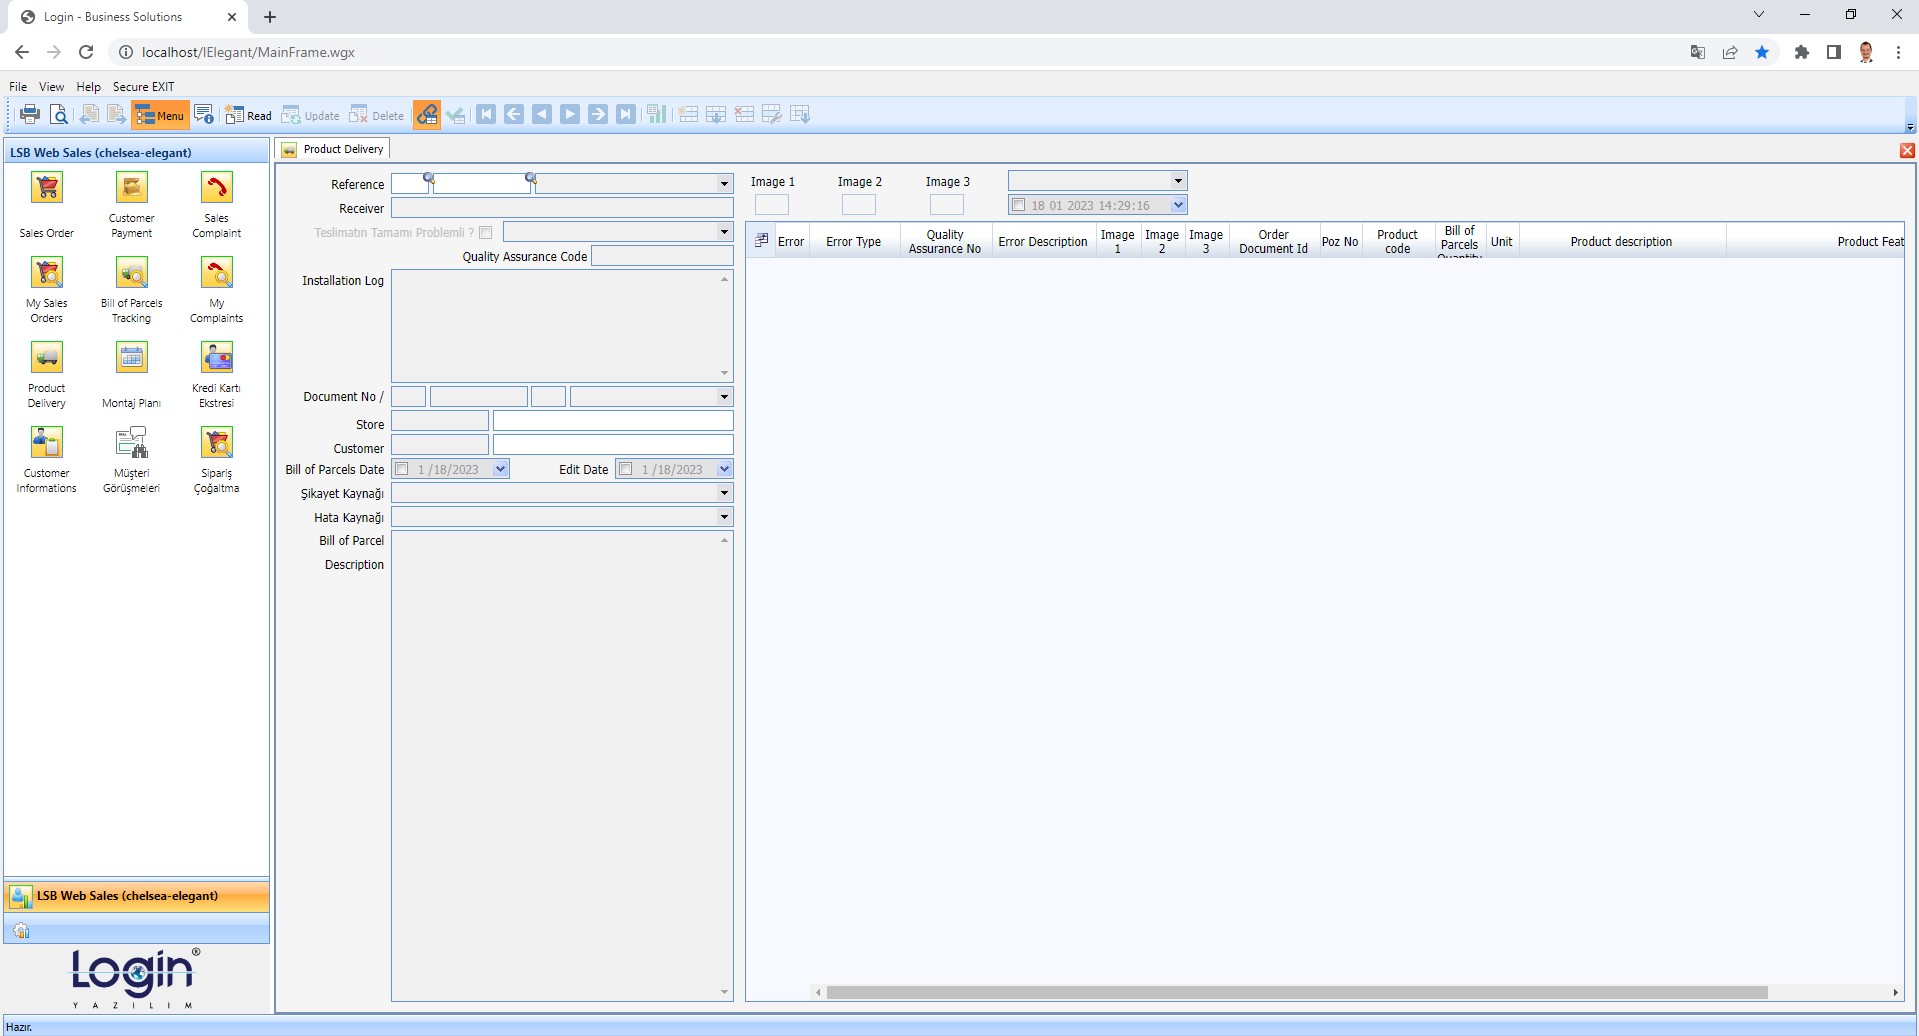Select the Print toolbar icon
Image resolution: width=1919 pixels, height=1036 pixels.
[x=28, y=114]
